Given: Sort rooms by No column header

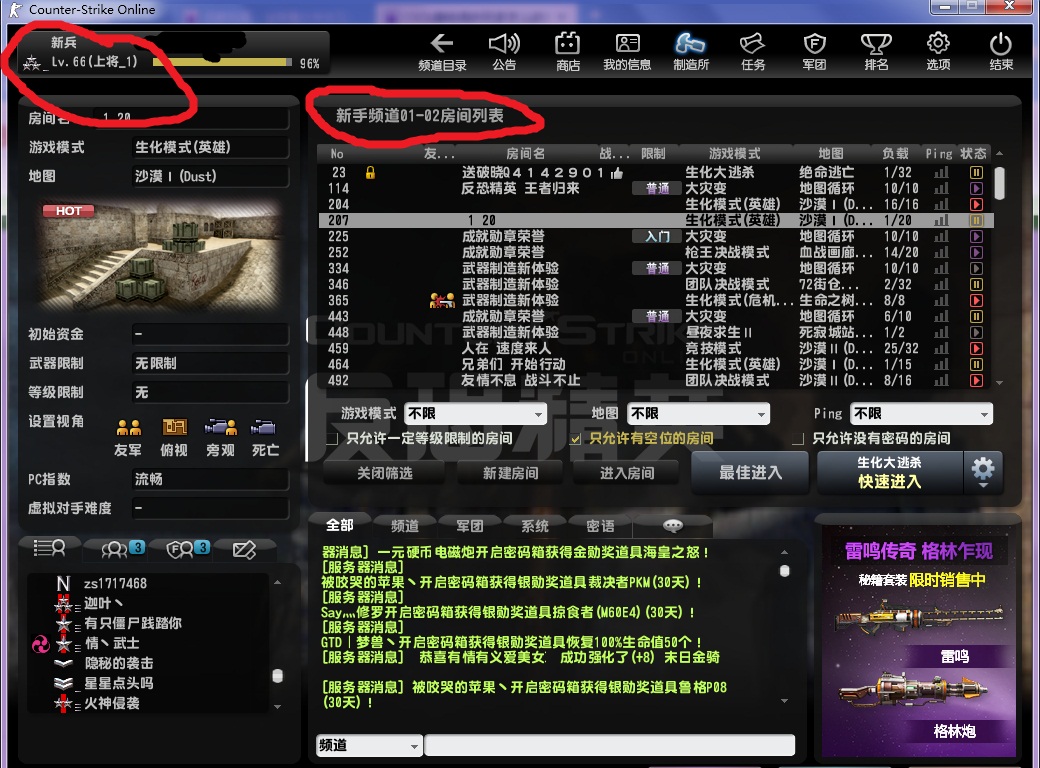Looking at the screenshot, I should click(337, 154).
